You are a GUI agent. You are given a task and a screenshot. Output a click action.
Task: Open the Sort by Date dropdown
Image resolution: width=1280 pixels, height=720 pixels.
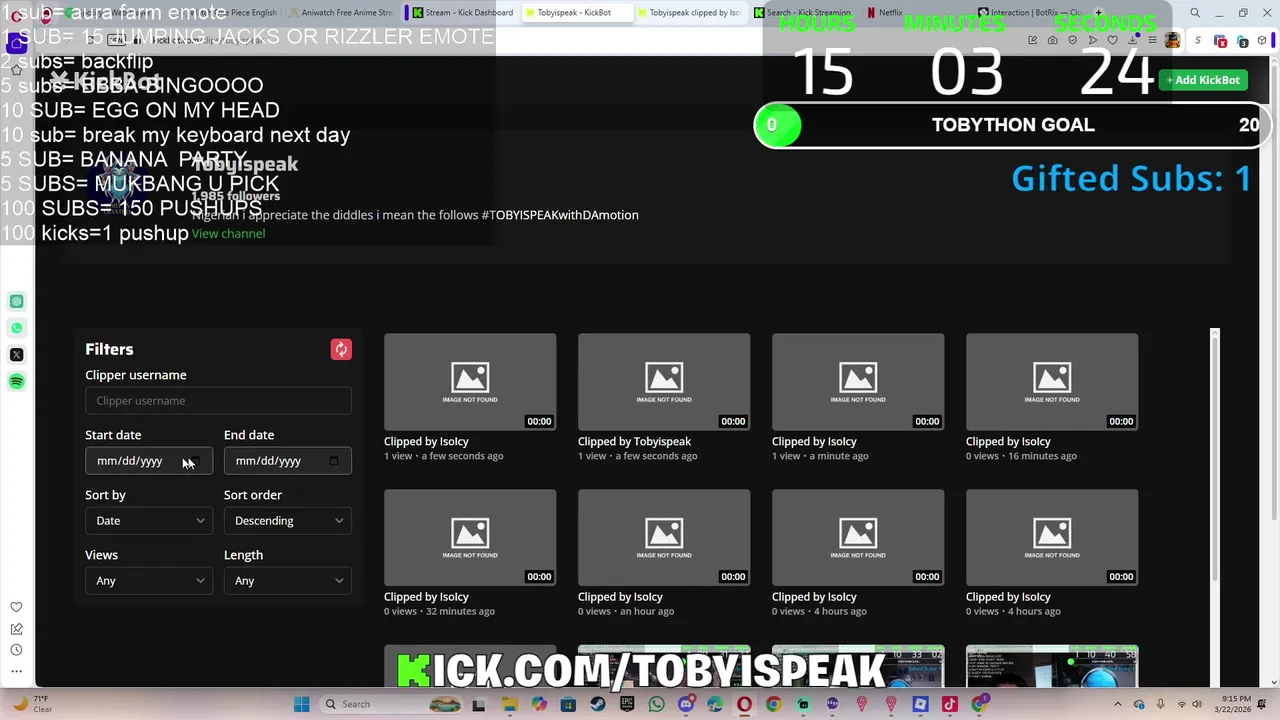[149, 520]
